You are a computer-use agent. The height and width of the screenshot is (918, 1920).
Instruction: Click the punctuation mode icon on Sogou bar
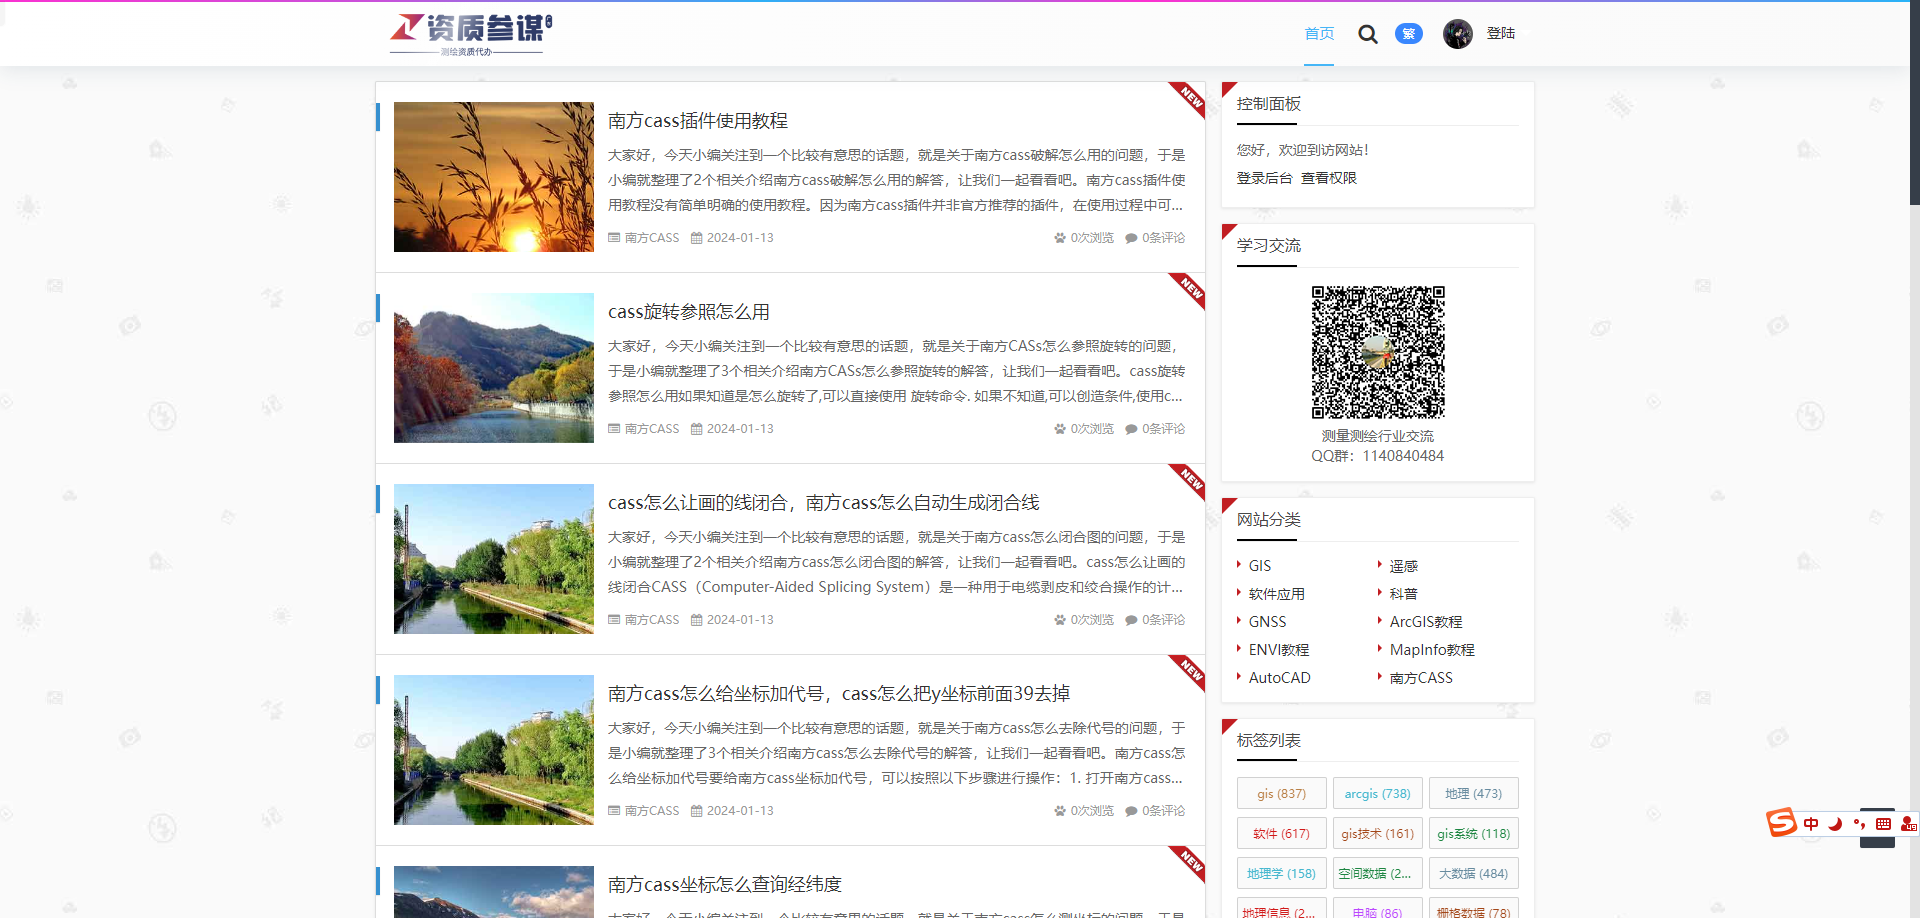1858,823
